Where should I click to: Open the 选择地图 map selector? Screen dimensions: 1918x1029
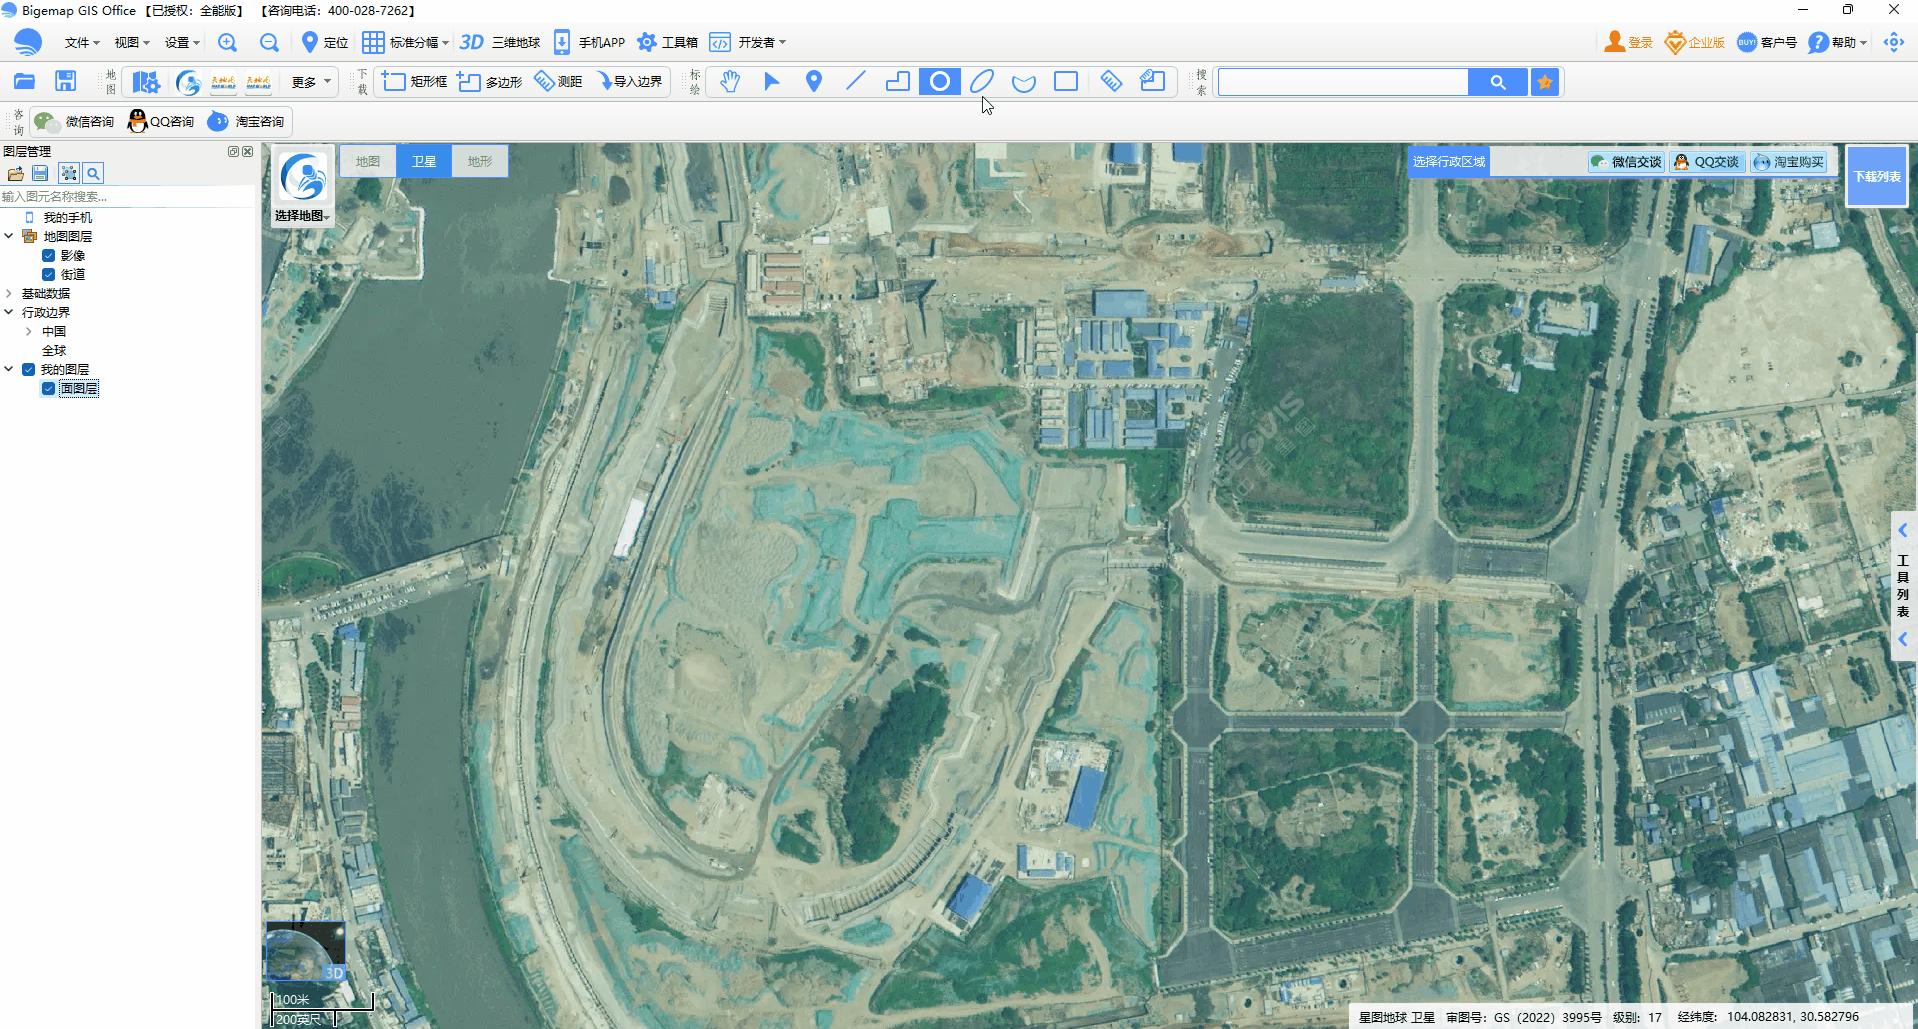click(x=301, y=214)
